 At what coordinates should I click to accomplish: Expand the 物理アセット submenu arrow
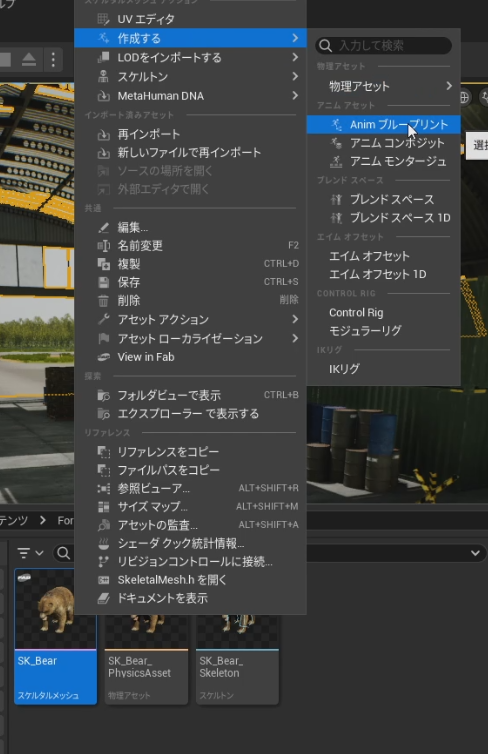(x=449, y=86)
